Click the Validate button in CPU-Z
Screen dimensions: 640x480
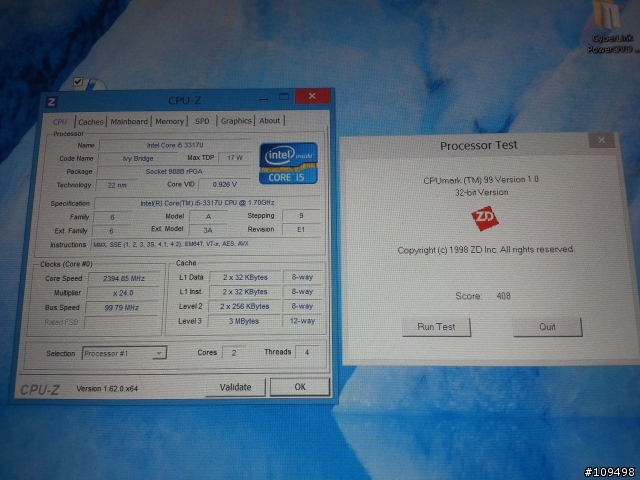click(x=236, y=387)
